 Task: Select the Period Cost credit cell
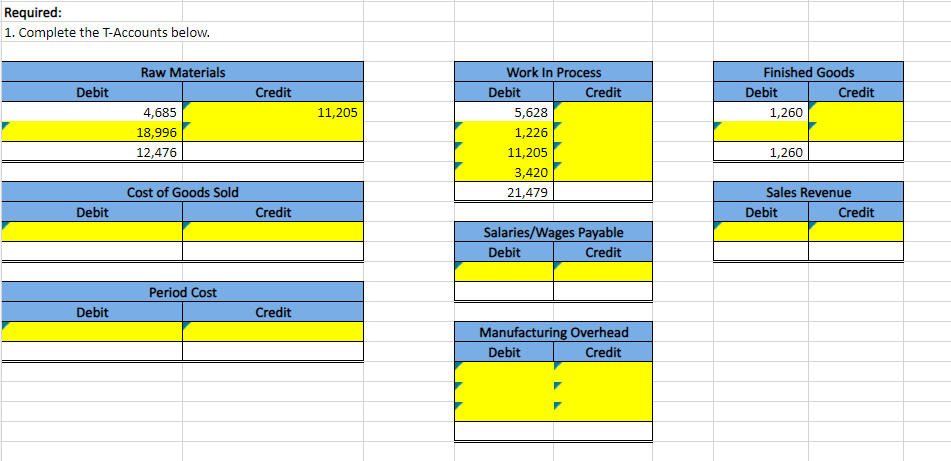point(273,331)
